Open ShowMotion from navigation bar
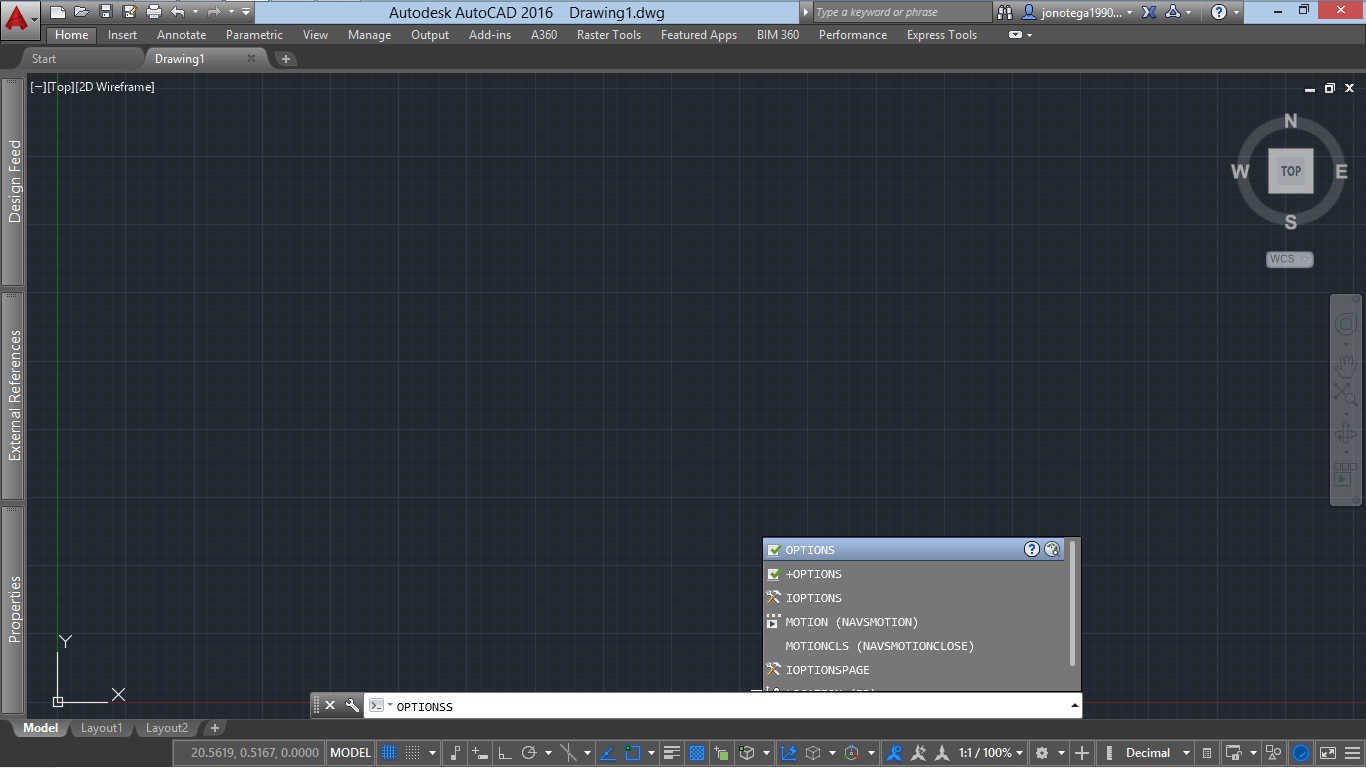Screen dimensions: 1366x768 (x=1345, y=474)
